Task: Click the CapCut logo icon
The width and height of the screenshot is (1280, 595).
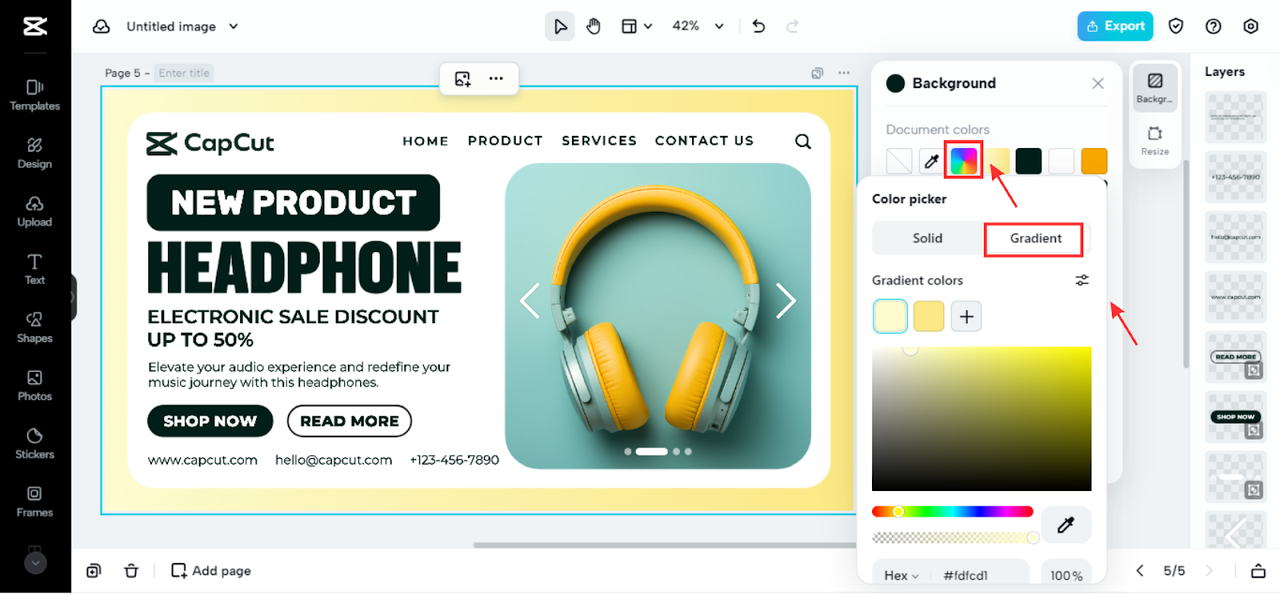Action: tap(35, 27)
